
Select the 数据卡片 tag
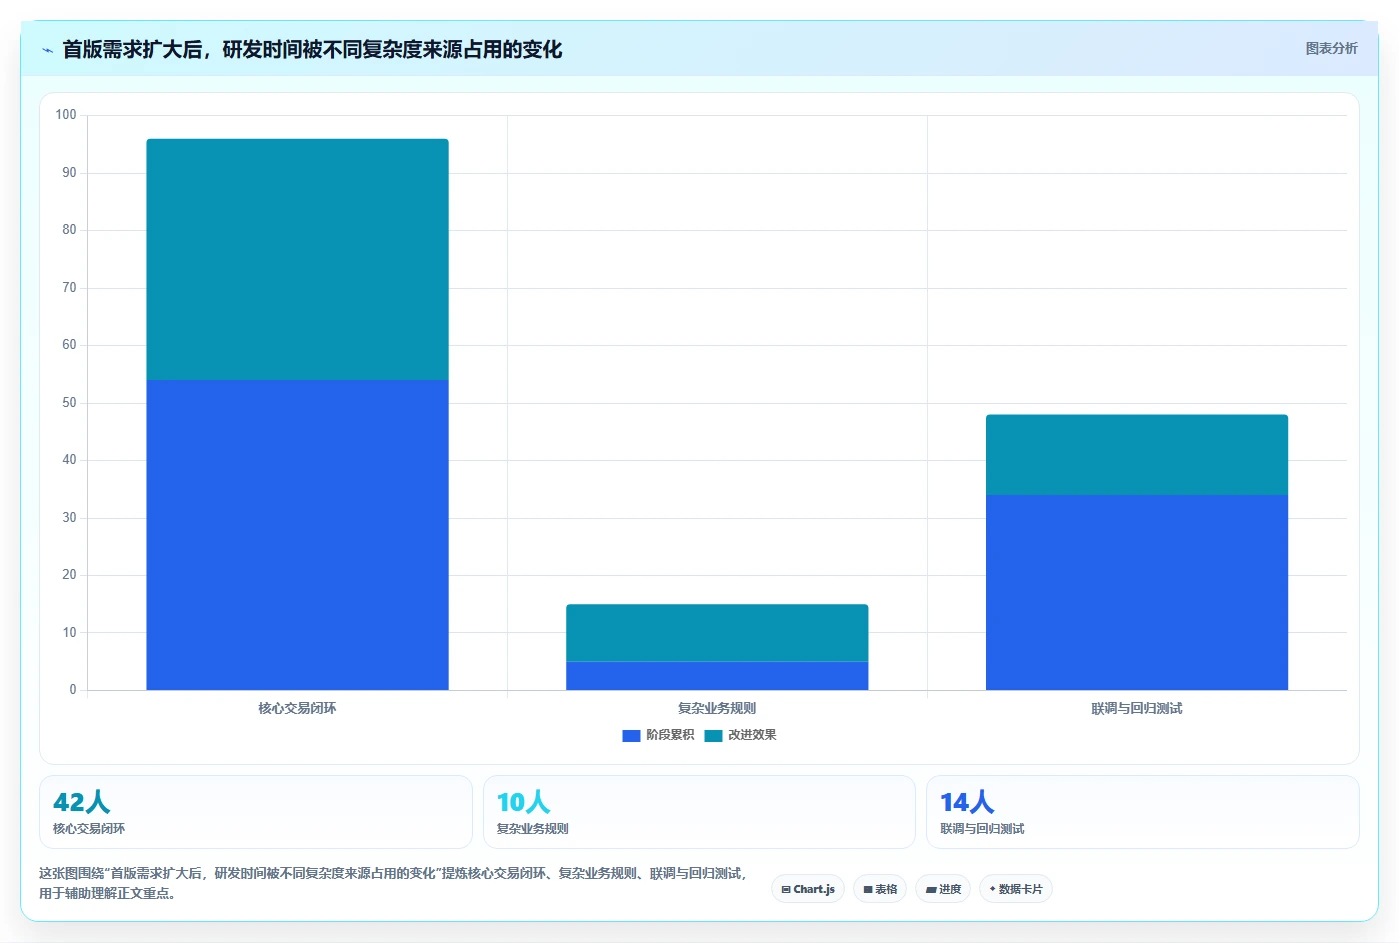click(1016, 889)
